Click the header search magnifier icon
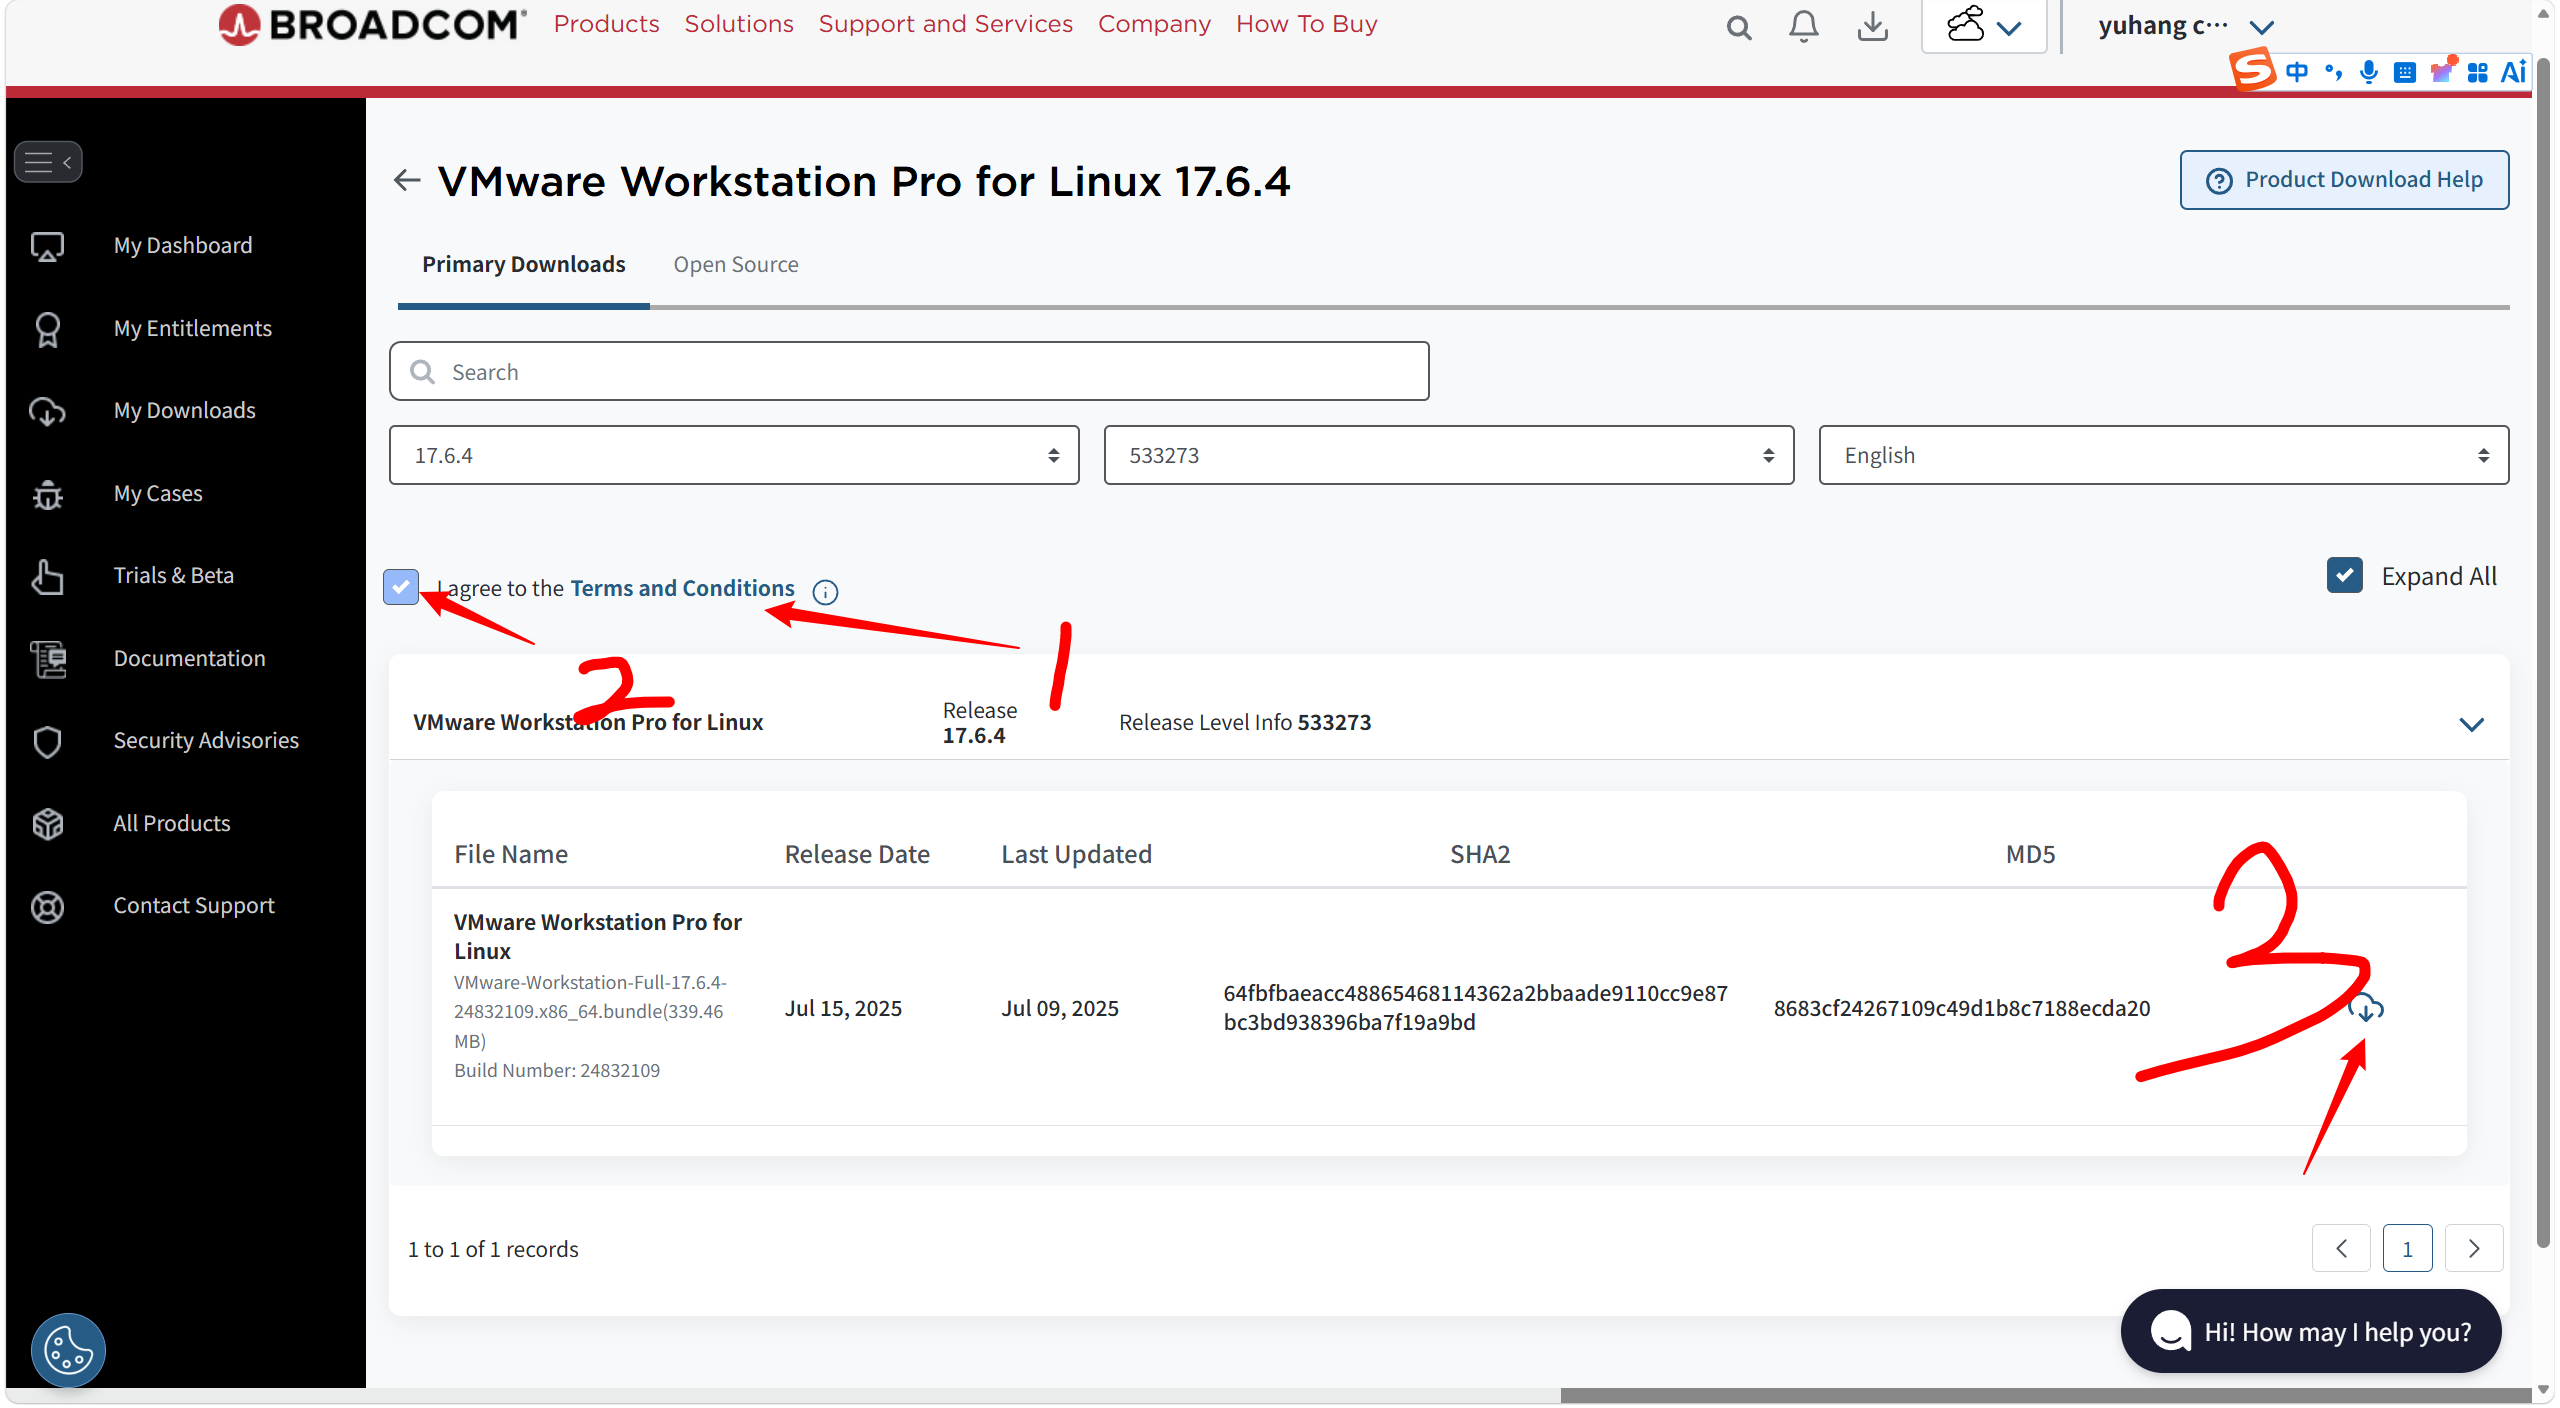Image resolution: width=2560 pixels, height=1408 pixels. click(1739, 27)
